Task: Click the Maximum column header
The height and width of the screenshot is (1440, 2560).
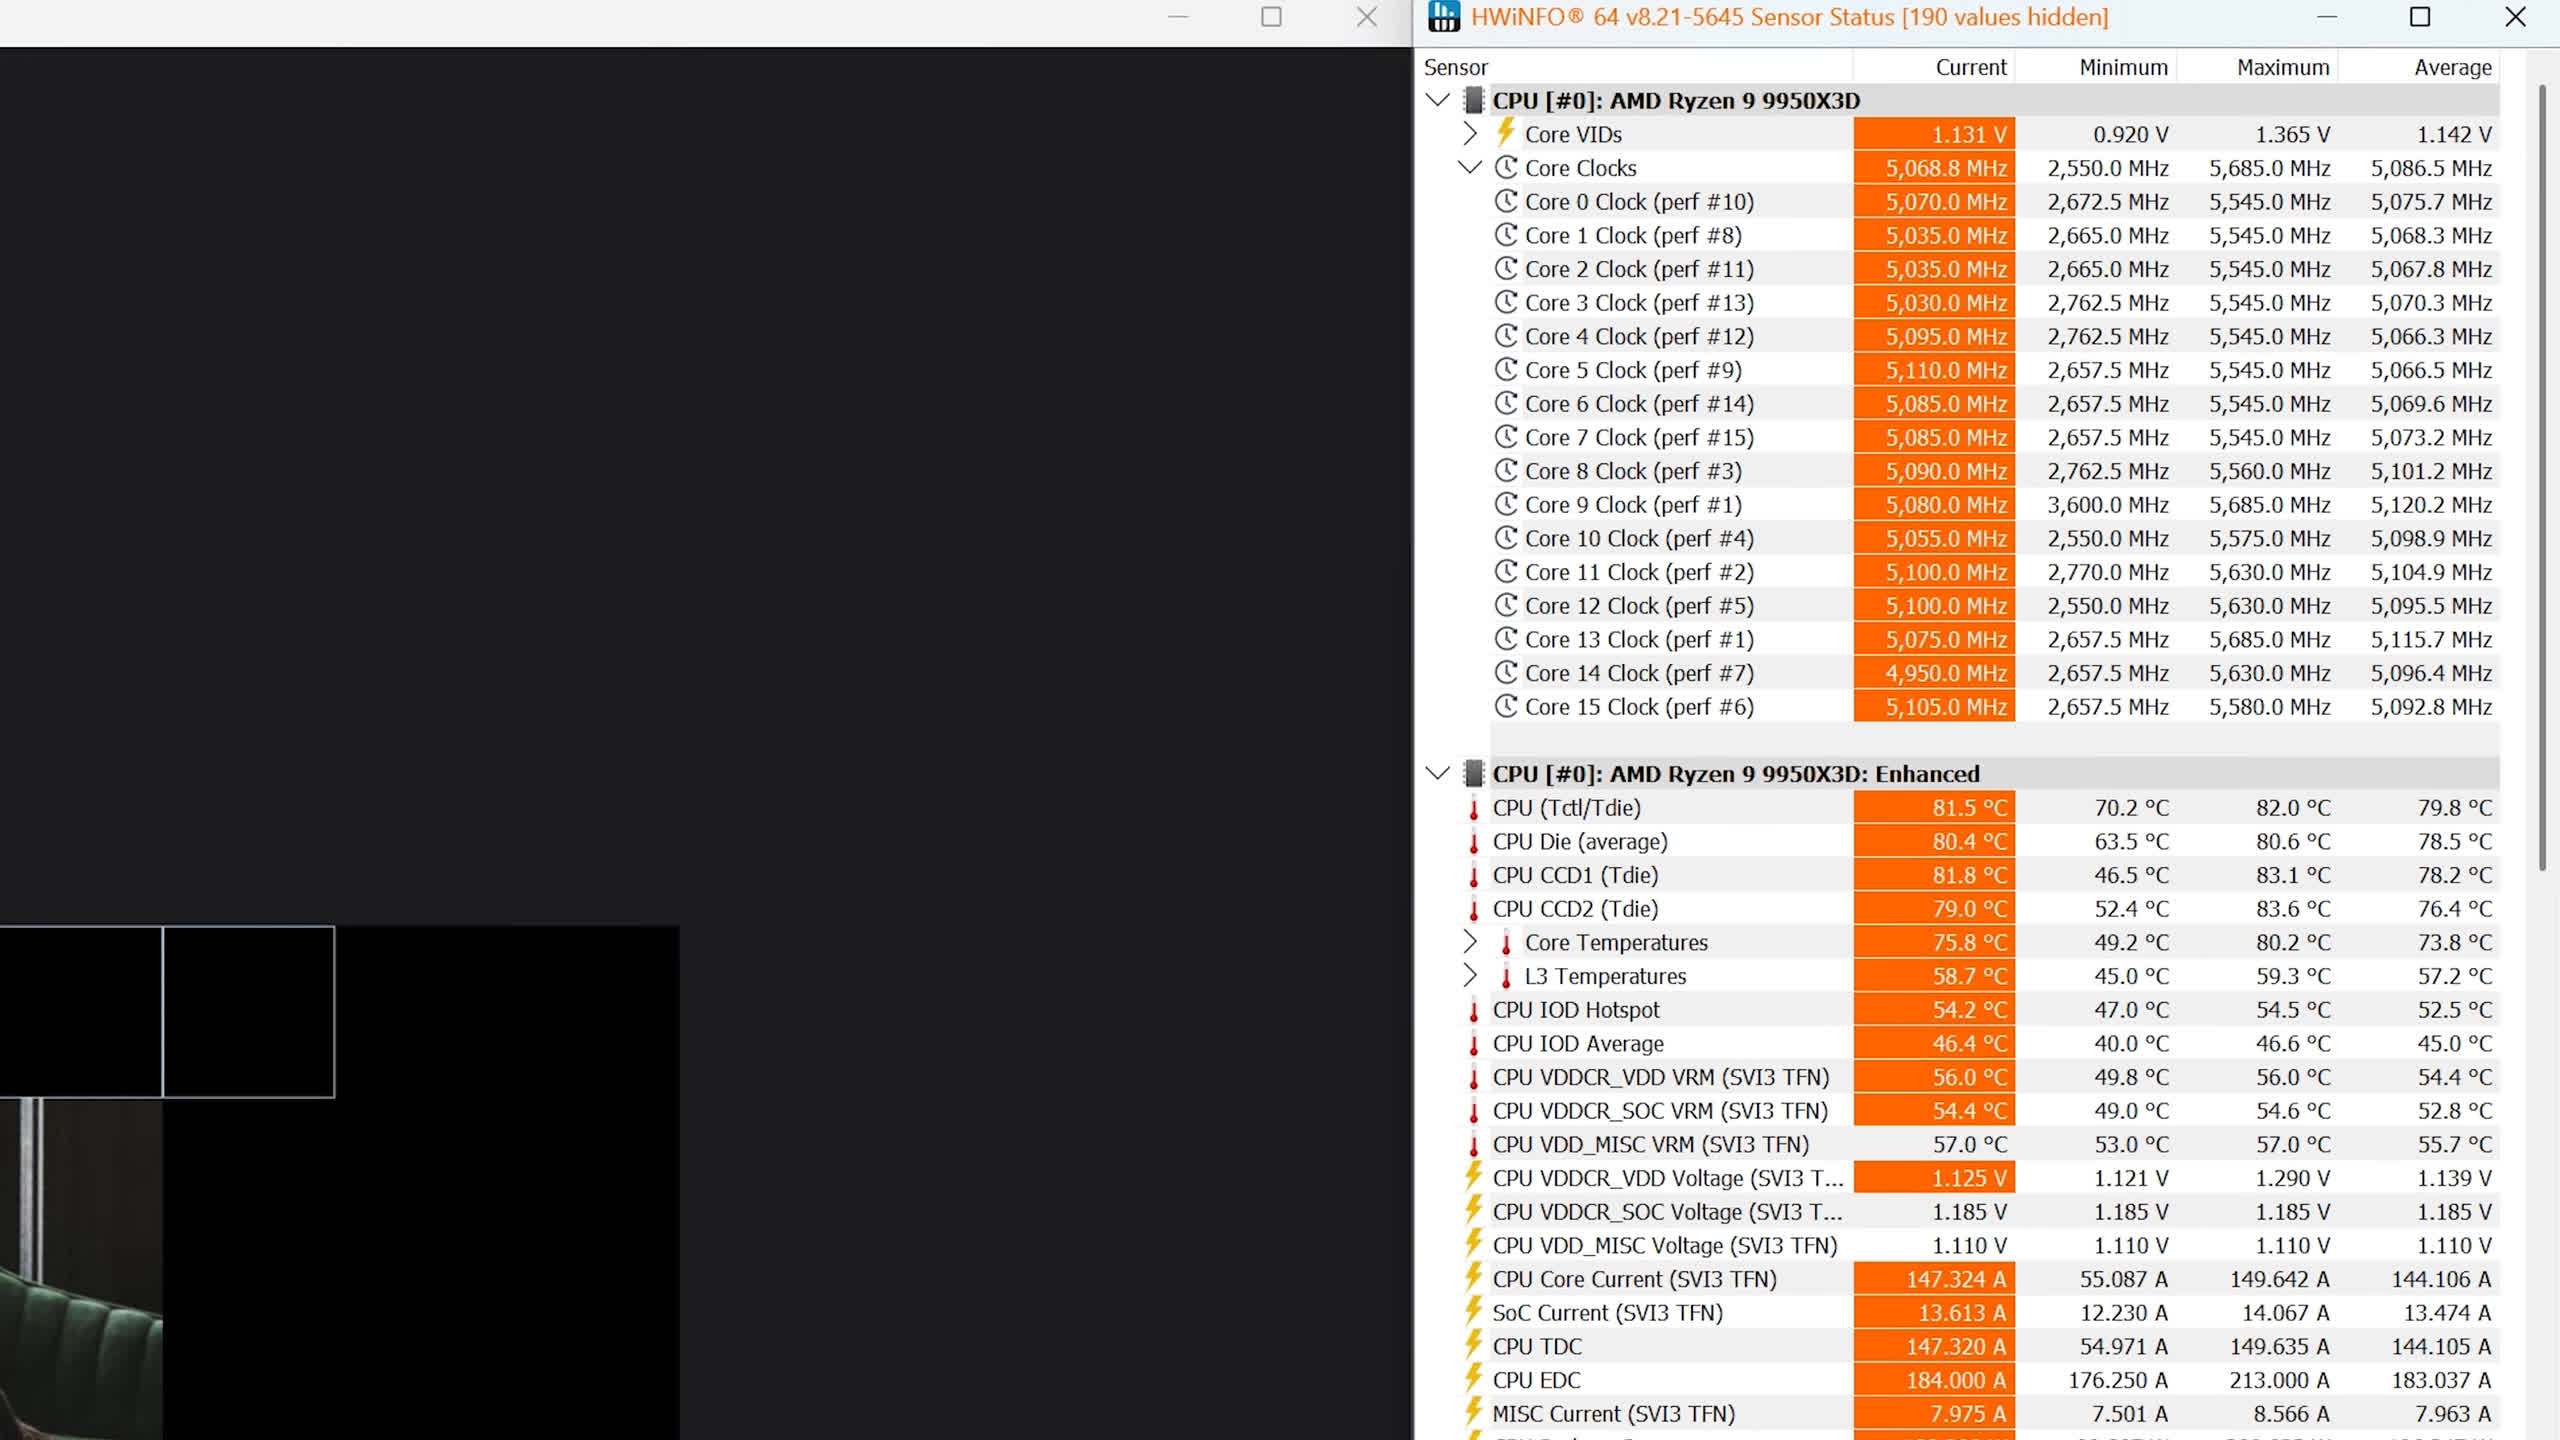Action: (2282, 67)
